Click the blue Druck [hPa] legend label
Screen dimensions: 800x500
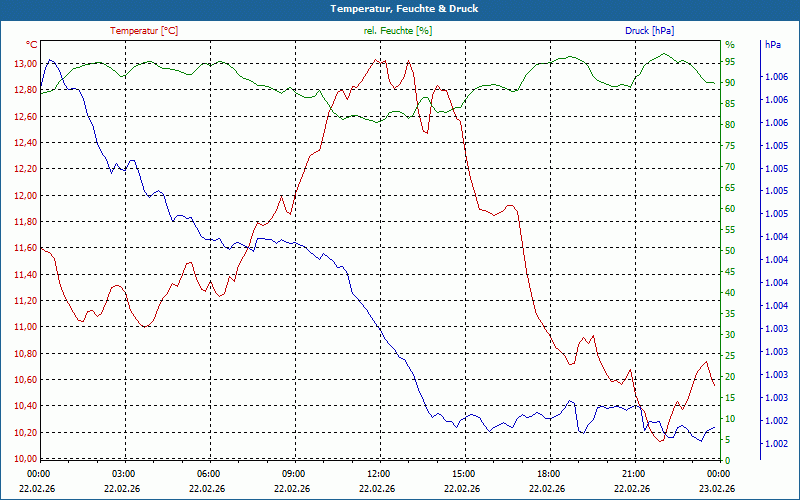(649, 31)
